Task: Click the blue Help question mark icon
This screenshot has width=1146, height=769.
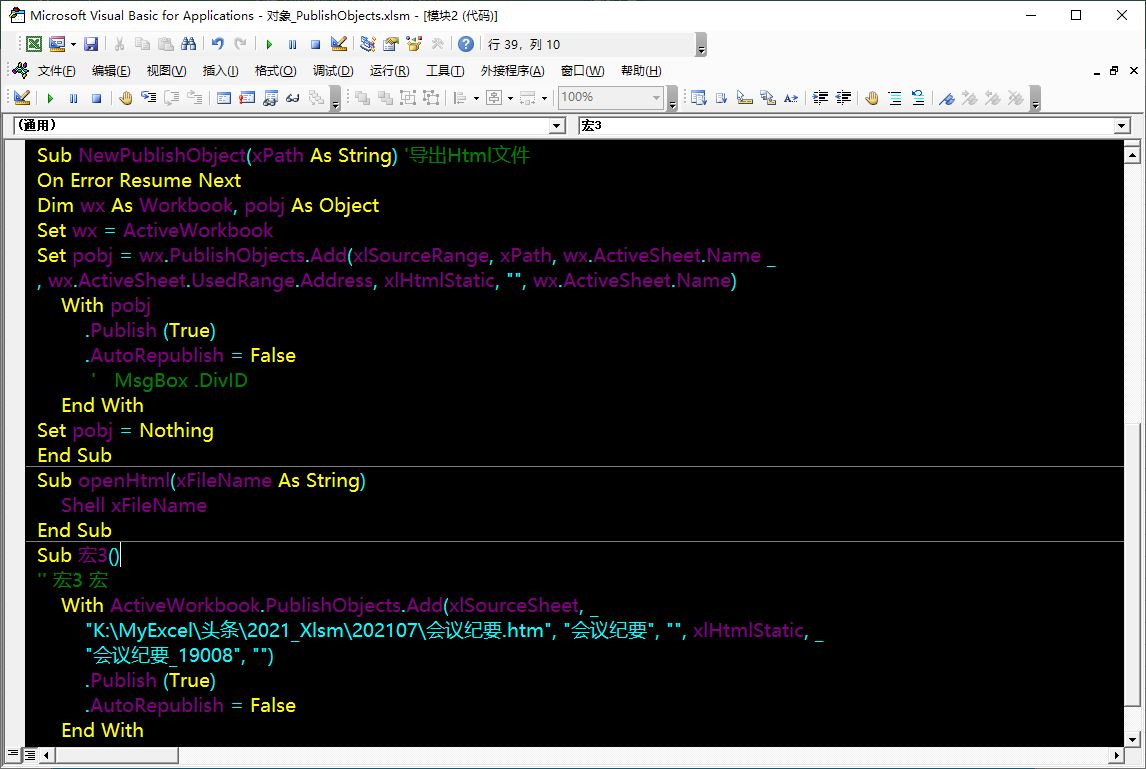Action: (466, 44)
